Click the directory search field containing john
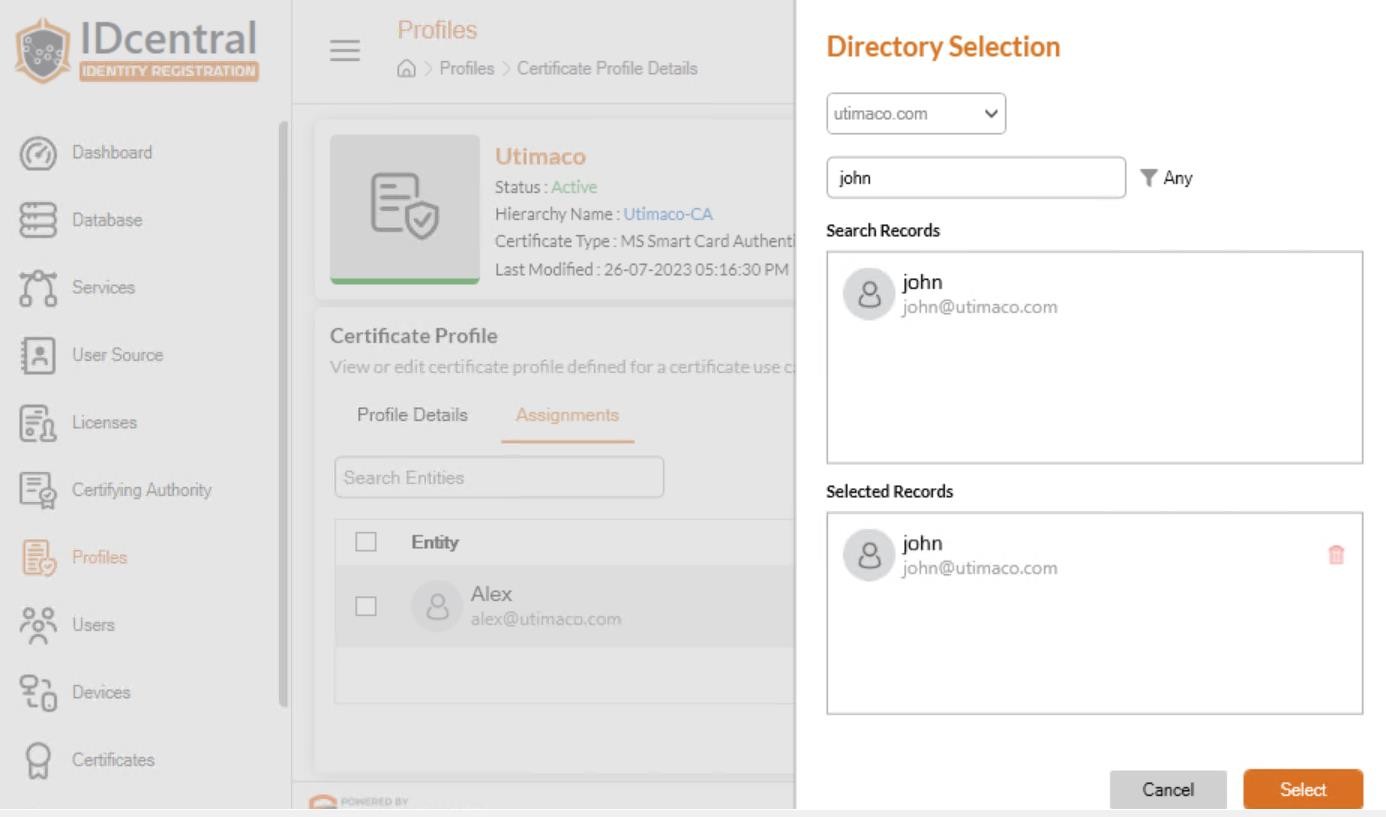 coord(976,177)
